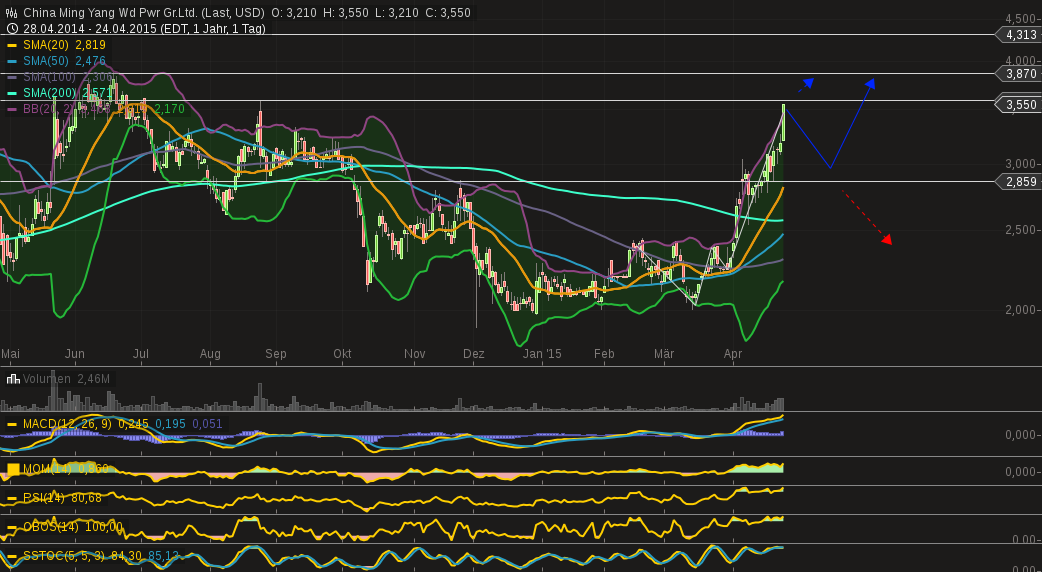The width and height of the screenshot is (1042, 572).
Task: Click the 2,859 support level tag
Action: tap(1020, 181)
